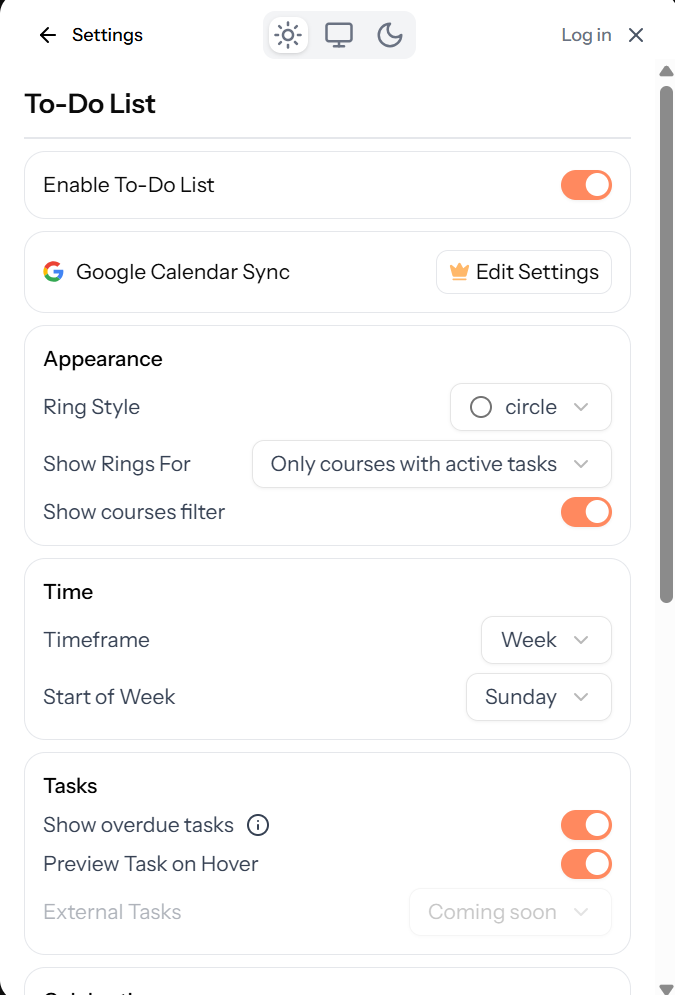Choose the system theme monitor icon
This screenshot has height=995, width=675.
339,35
